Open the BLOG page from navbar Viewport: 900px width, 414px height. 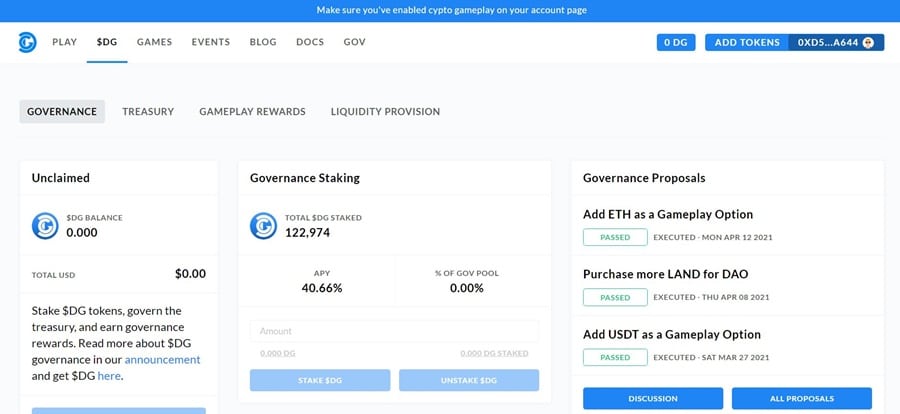point(263,42)
